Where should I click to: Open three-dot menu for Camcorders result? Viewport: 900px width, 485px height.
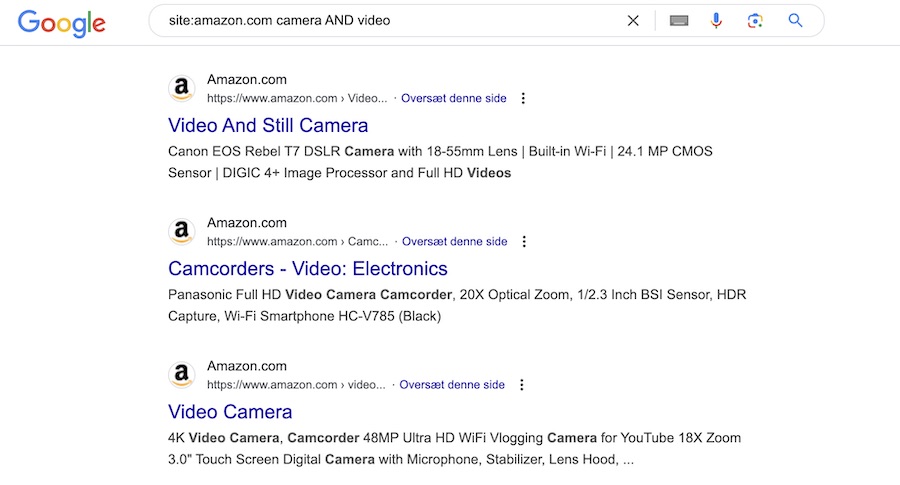524,242
